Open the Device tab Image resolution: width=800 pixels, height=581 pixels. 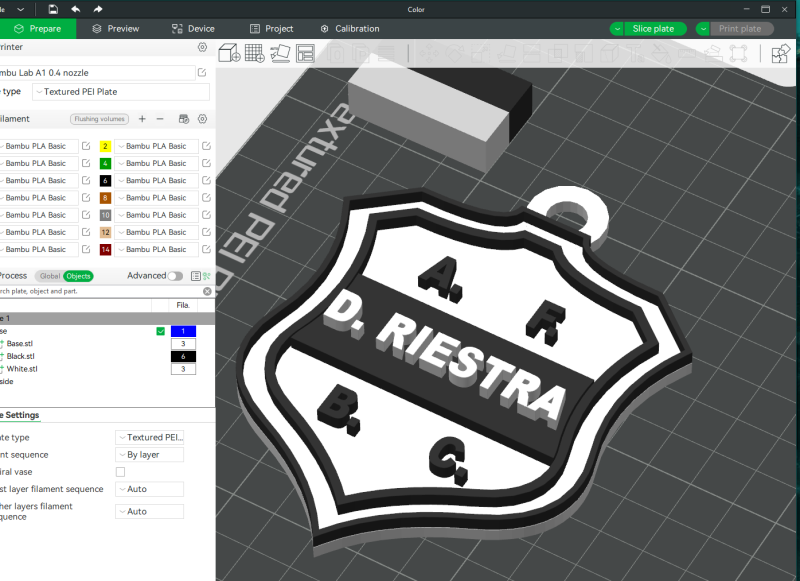[193, 29]
